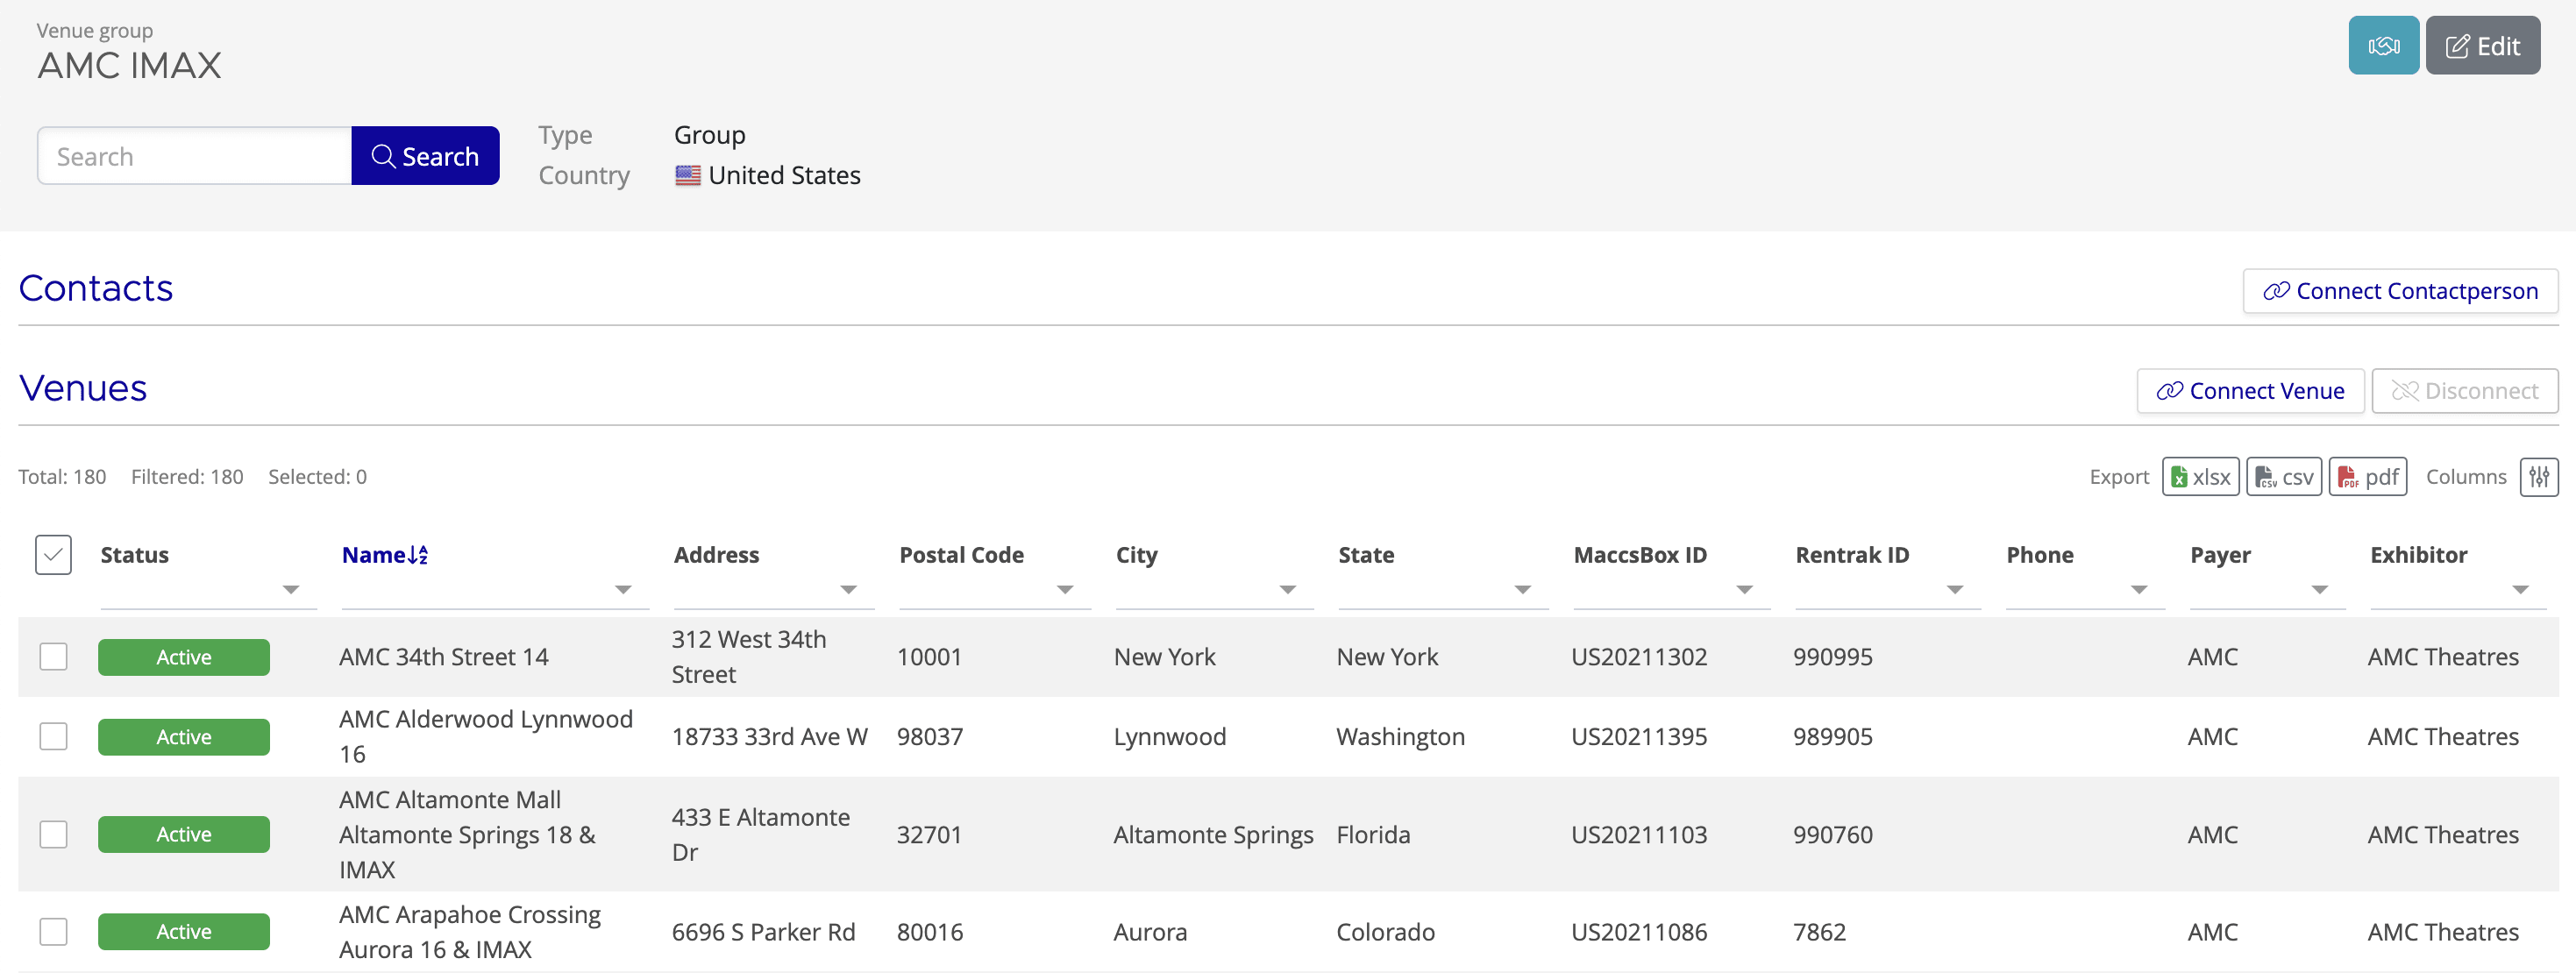Click inside the Search input field
Image resolution: width=2576 pixels, height=973 pixels.
coord(190,156)
